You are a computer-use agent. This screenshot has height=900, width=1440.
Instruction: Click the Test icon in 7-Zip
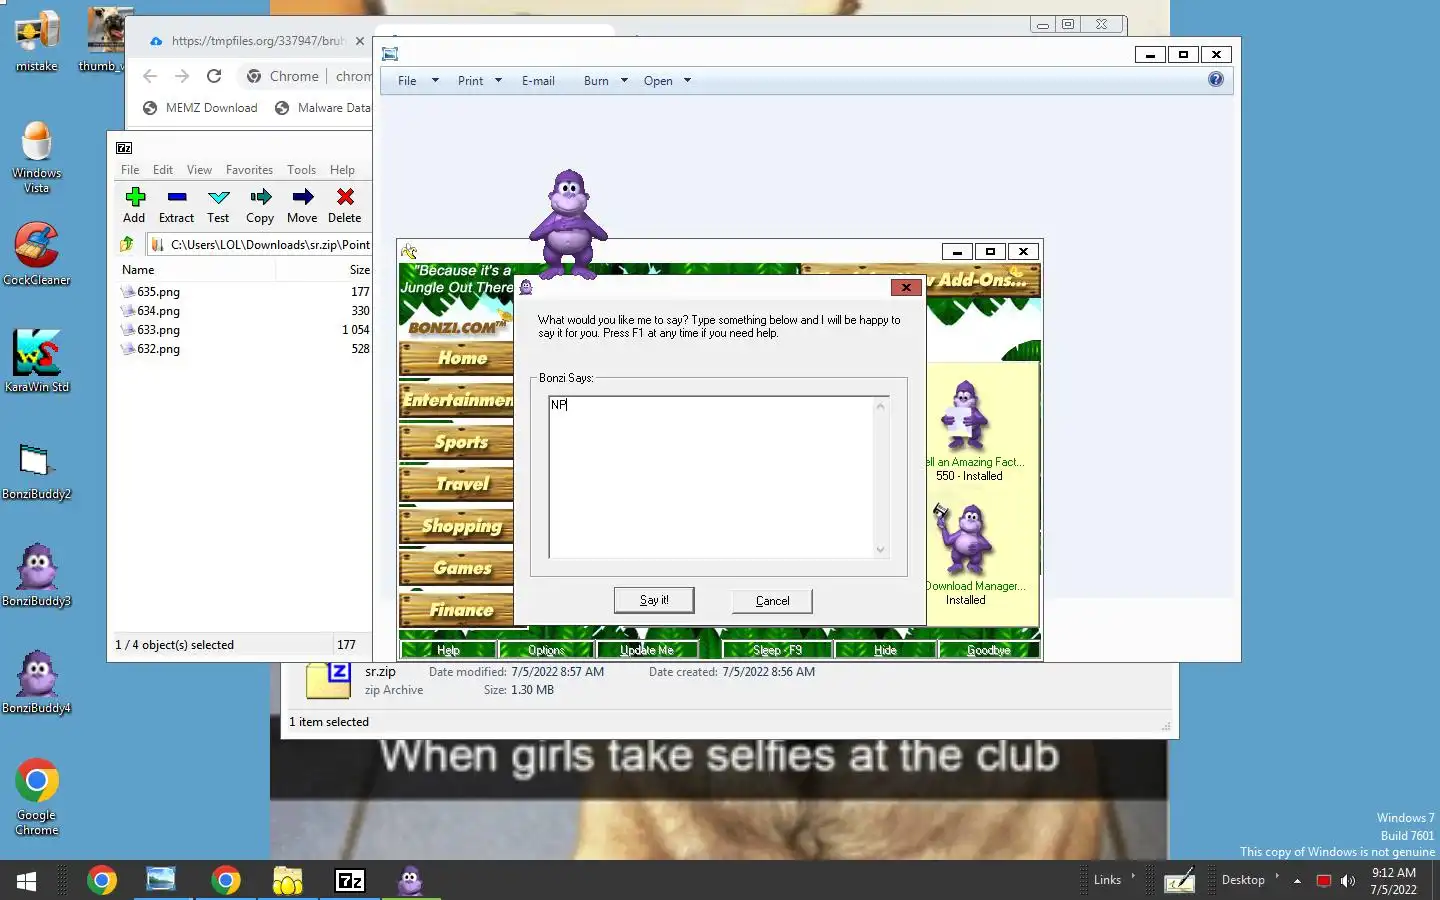219,197
